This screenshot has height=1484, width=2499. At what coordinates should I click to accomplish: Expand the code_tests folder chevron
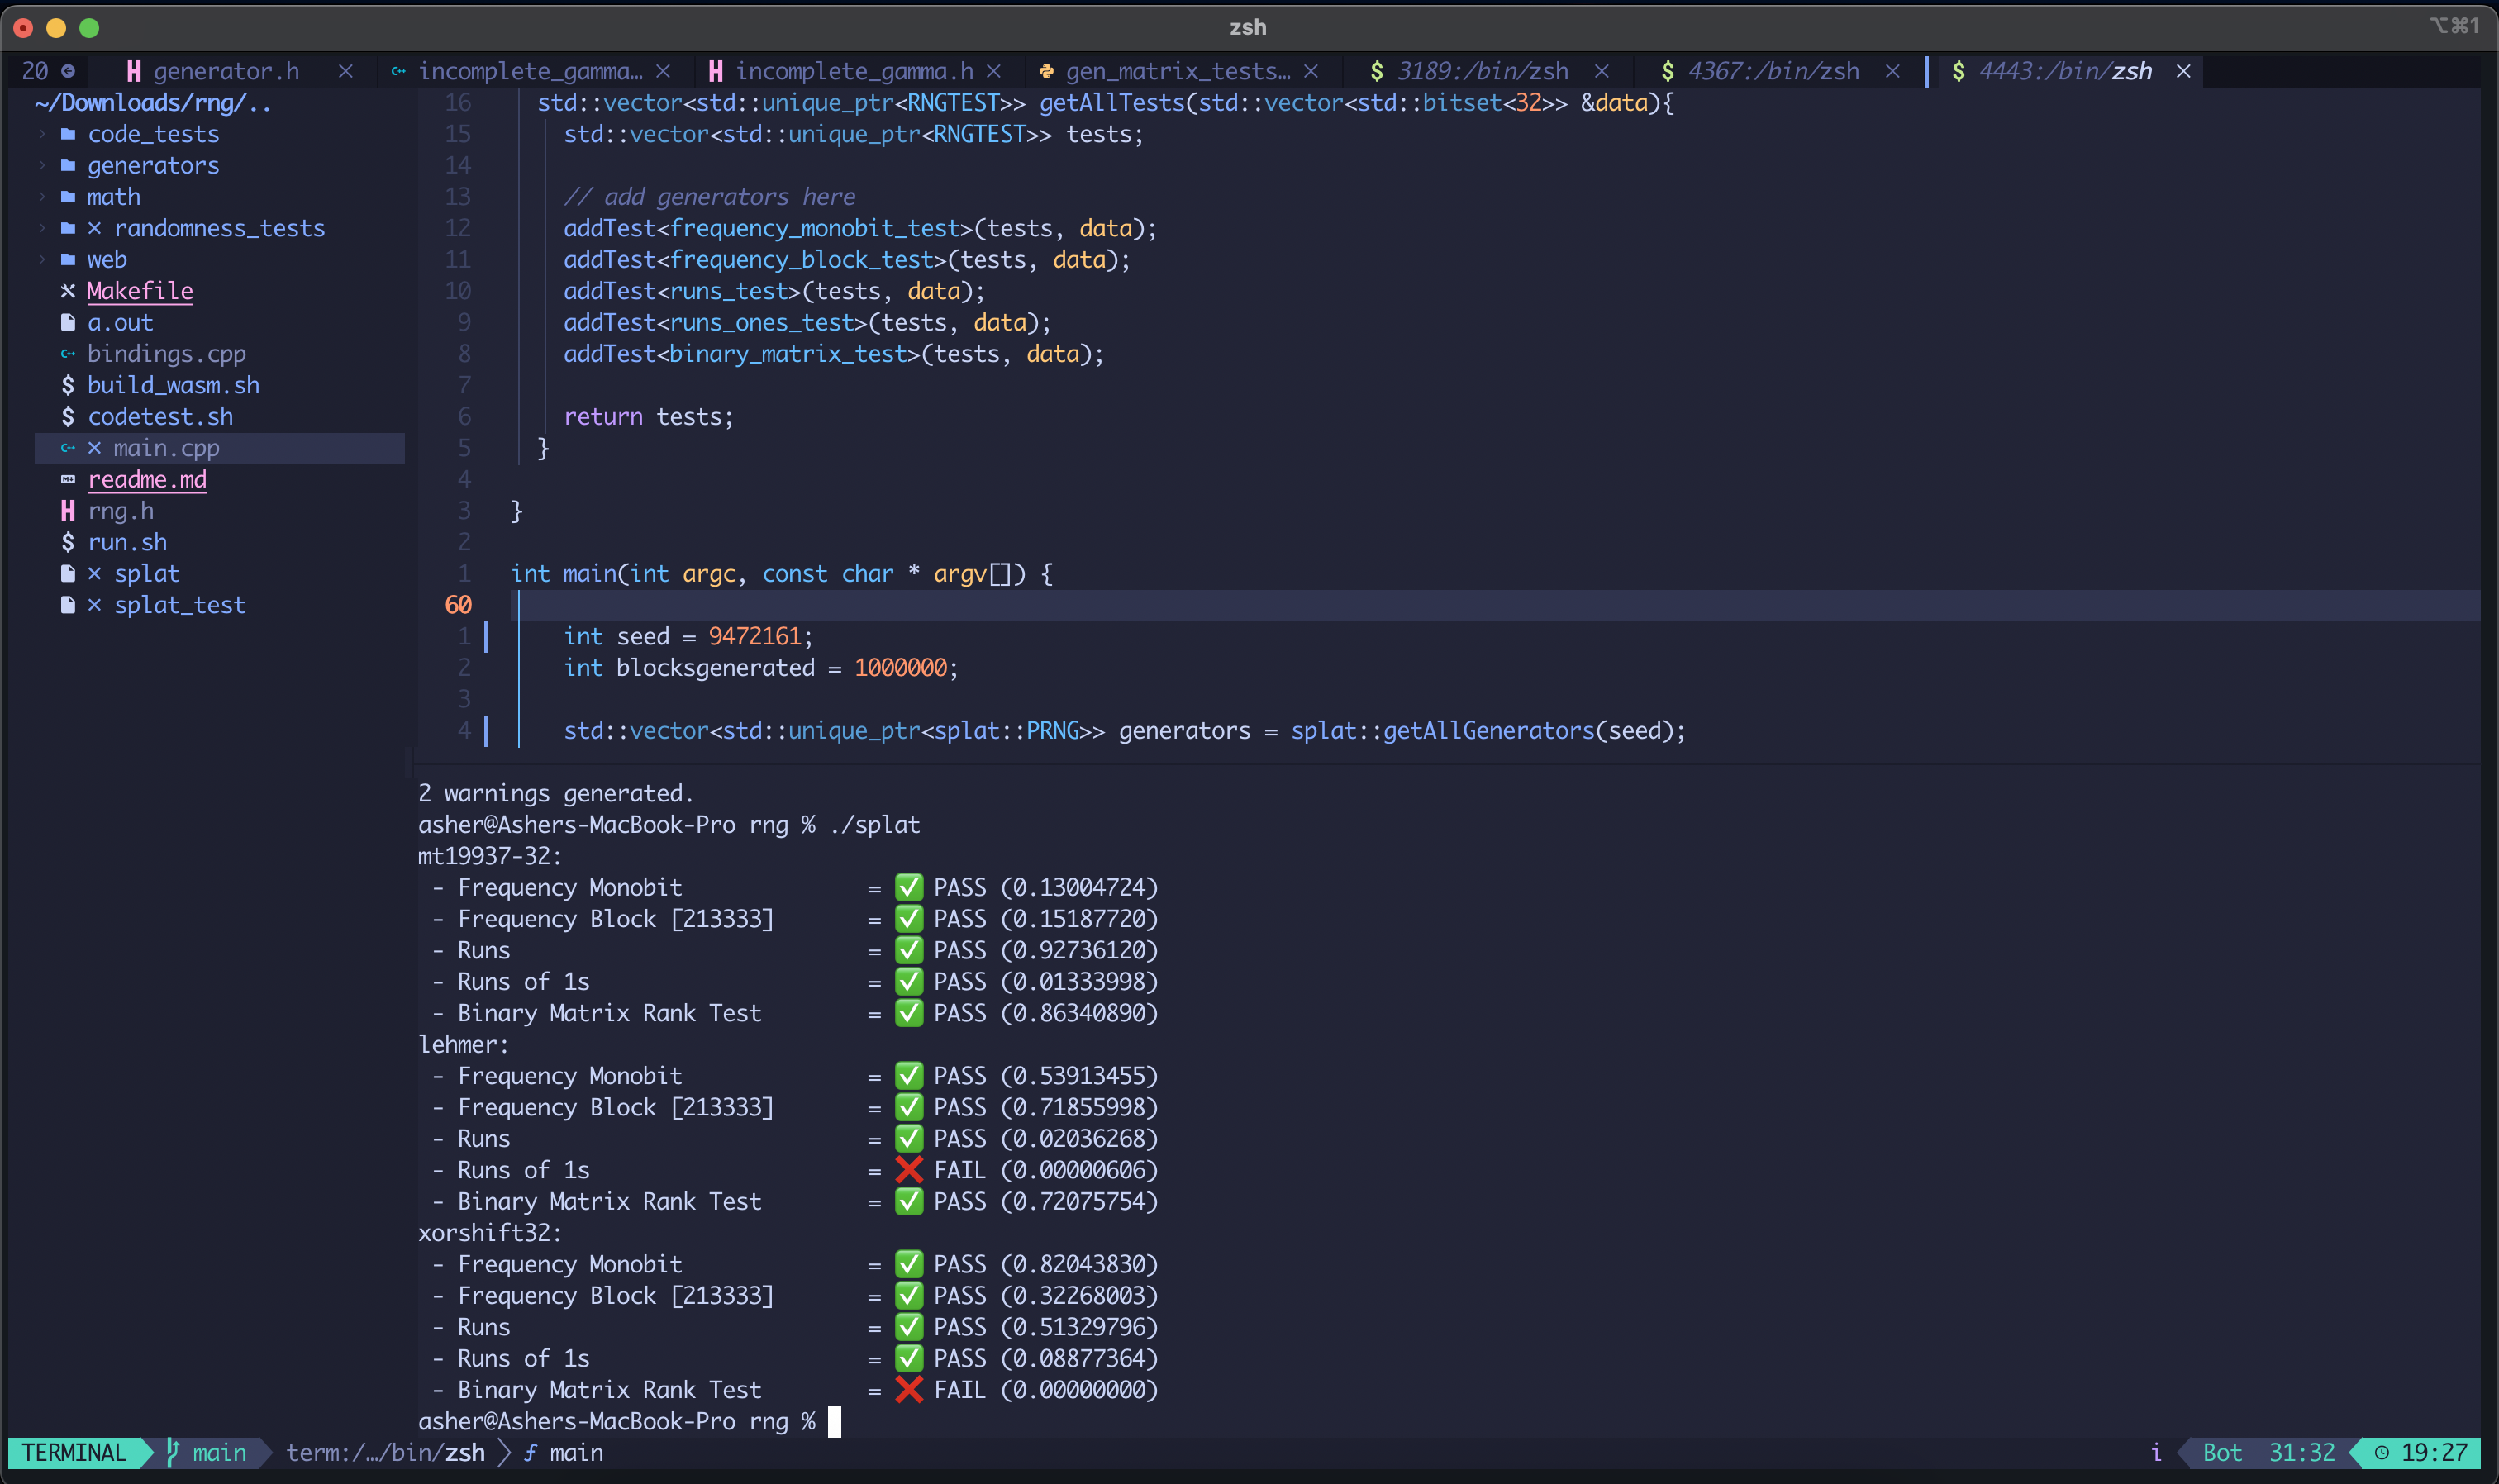coord(42,134)
